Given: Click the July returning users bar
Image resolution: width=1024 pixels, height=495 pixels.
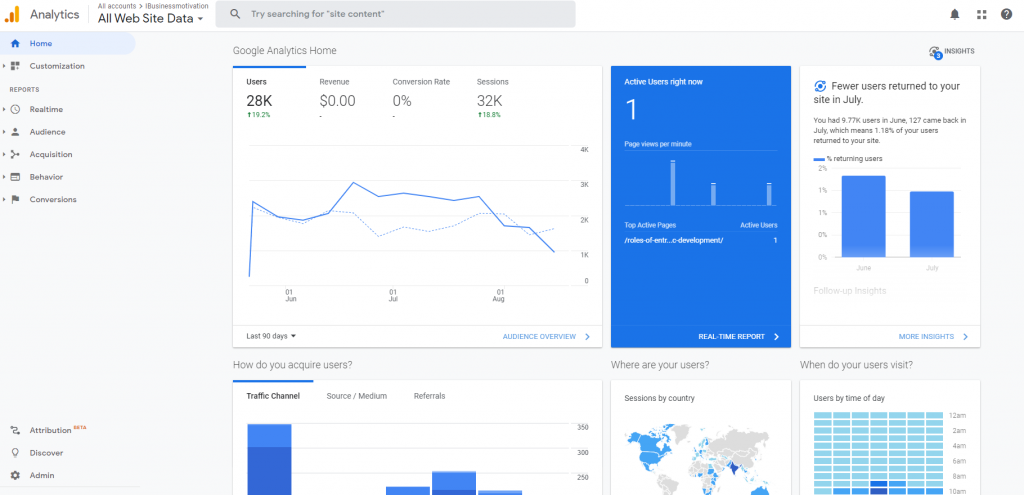Looking at the screenshot, I should 931,224.
